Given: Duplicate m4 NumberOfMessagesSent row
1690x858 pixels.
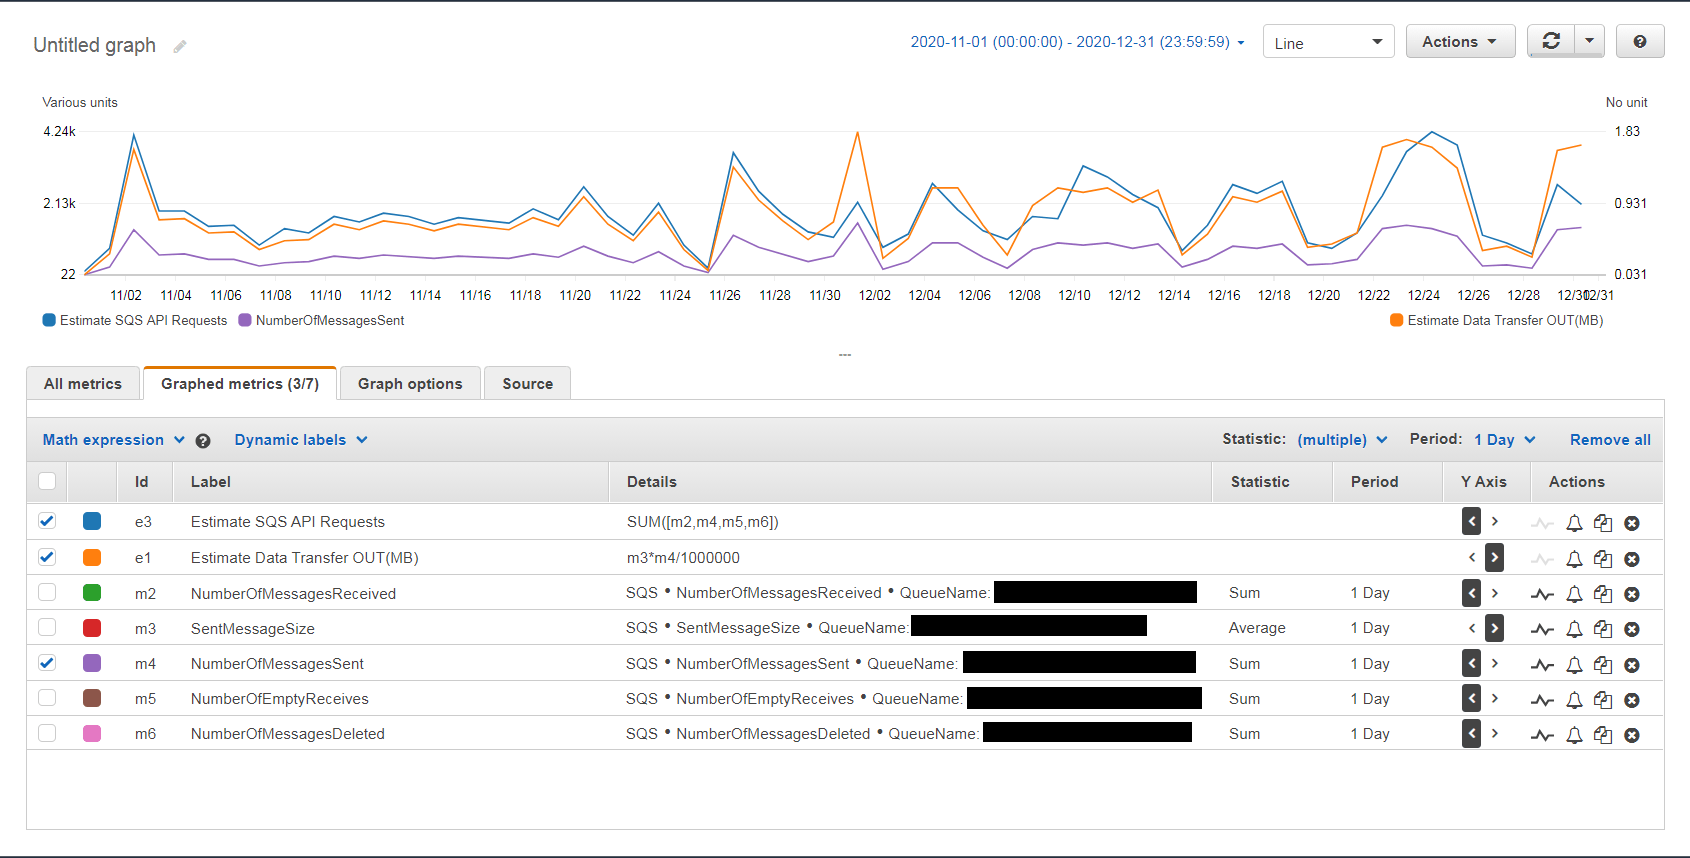Looking at the screenshot, I should (1603, 665).
